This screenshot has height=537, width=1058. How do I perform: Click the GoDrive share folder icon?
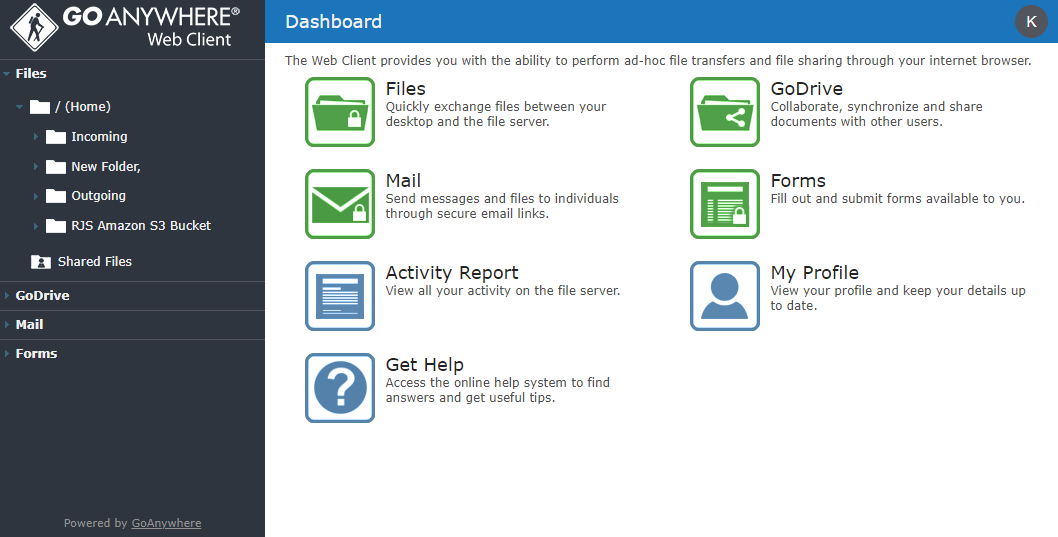point(724,112)
